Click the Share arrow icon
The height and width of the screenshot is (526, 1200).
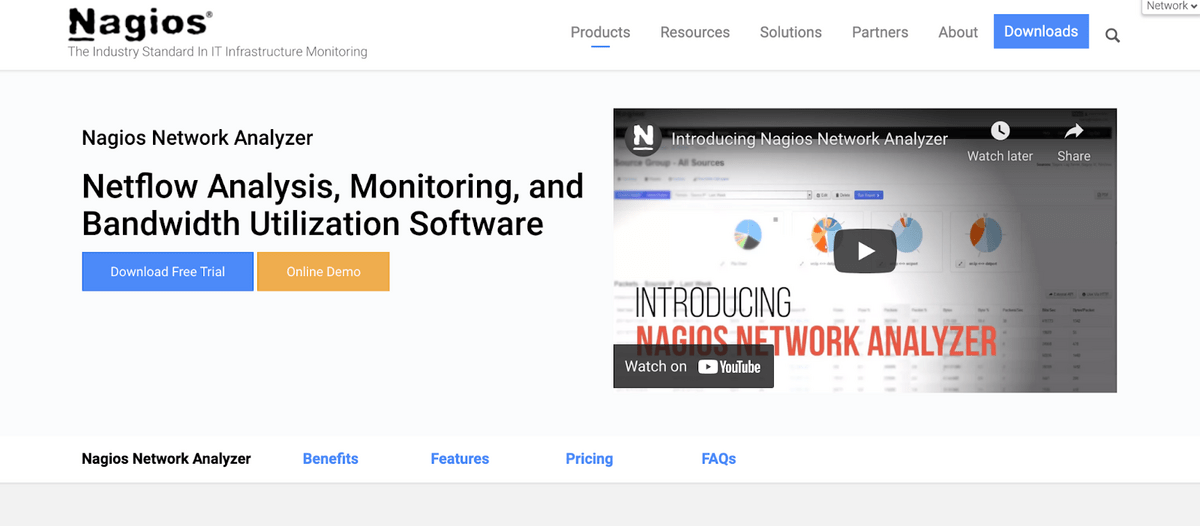[1074, 131]
